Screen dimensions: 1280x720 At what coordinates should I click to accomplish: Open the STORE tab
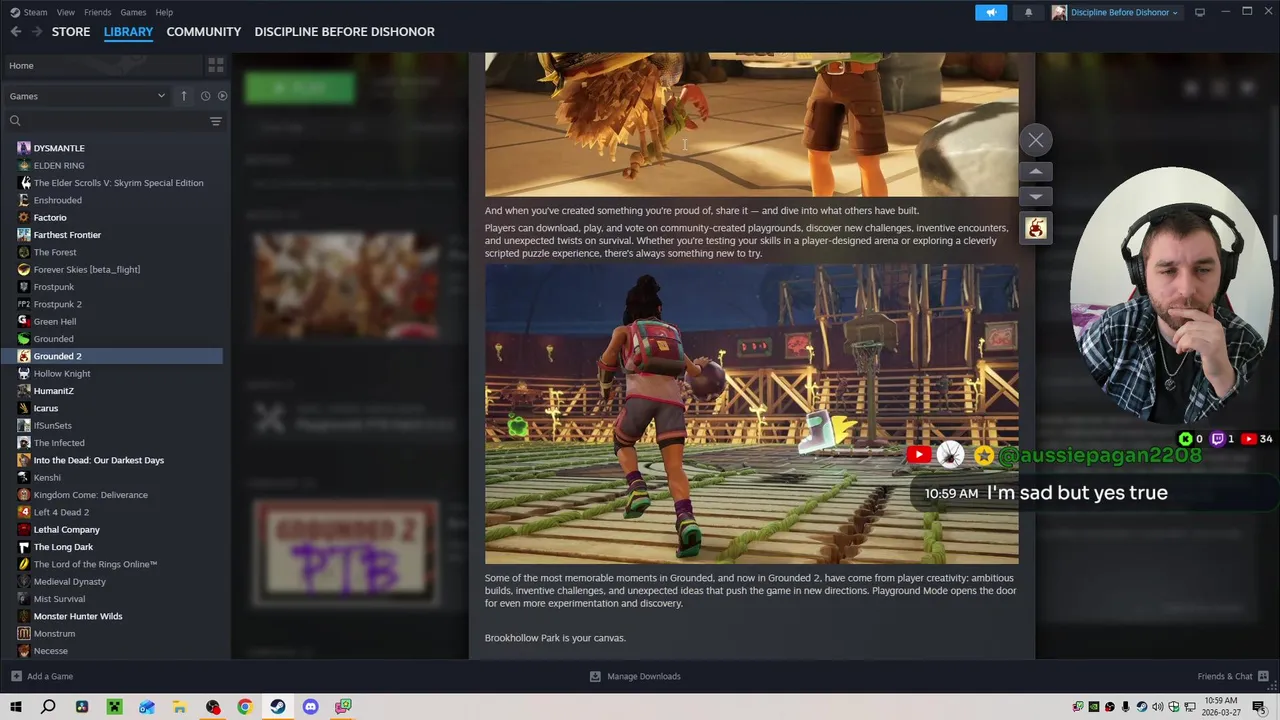(x=71, y=32)
